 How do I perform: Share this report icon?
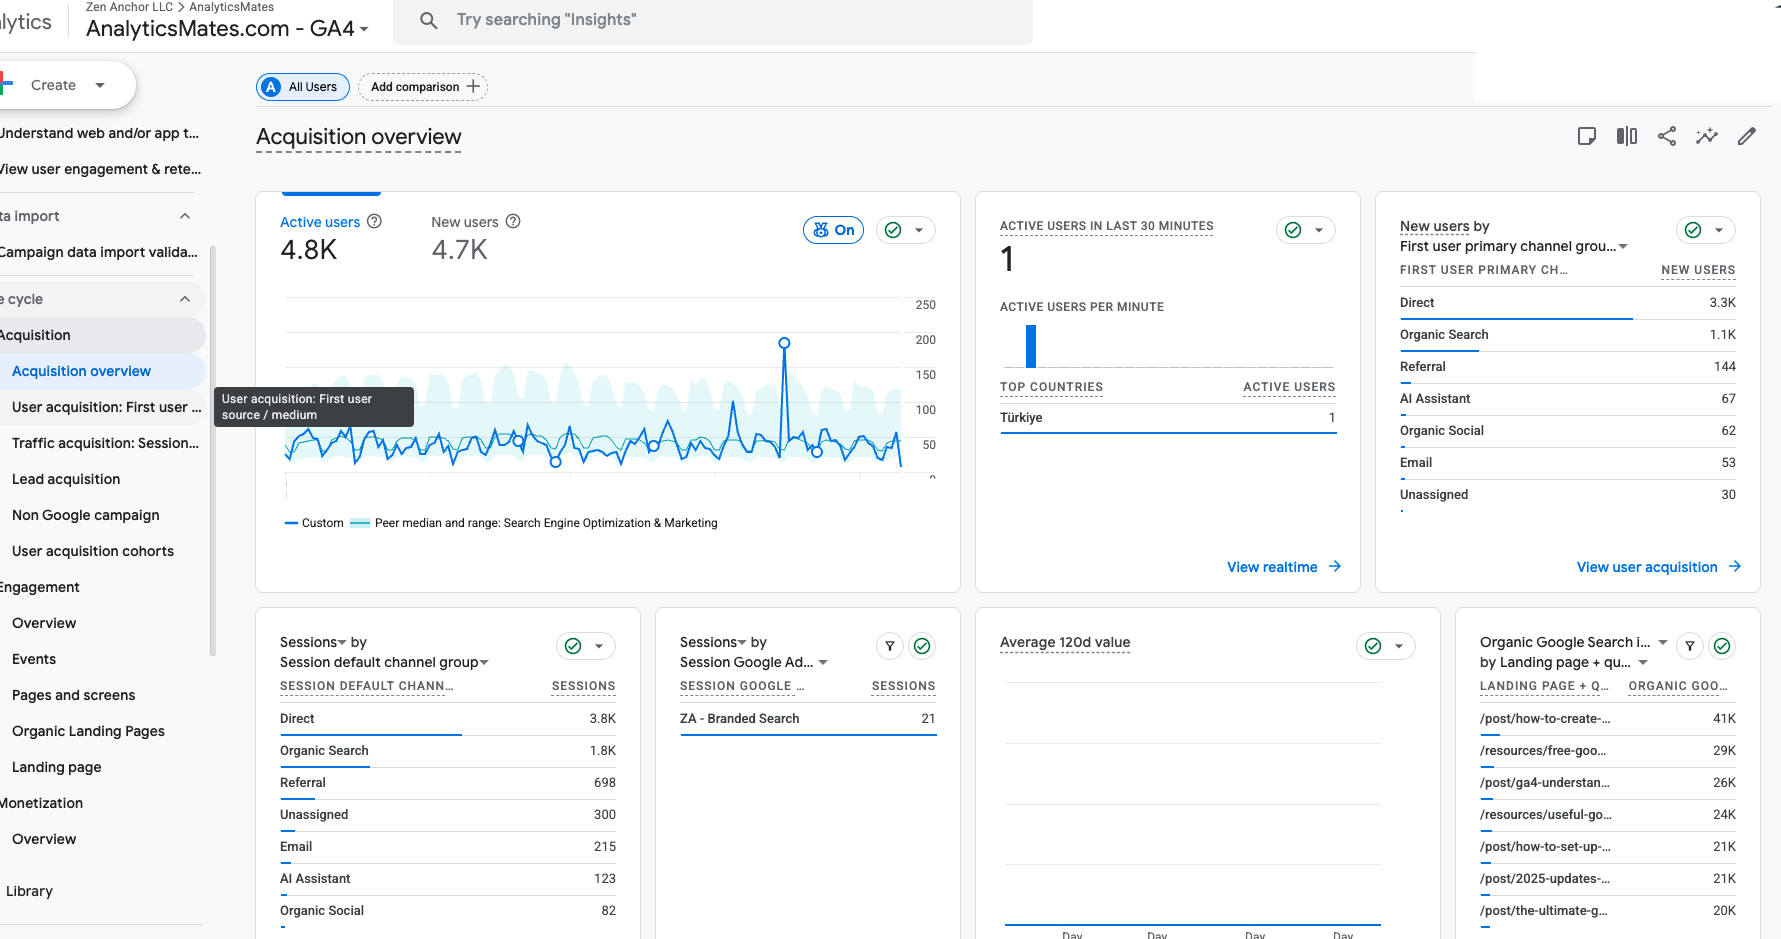(1666, 136)
